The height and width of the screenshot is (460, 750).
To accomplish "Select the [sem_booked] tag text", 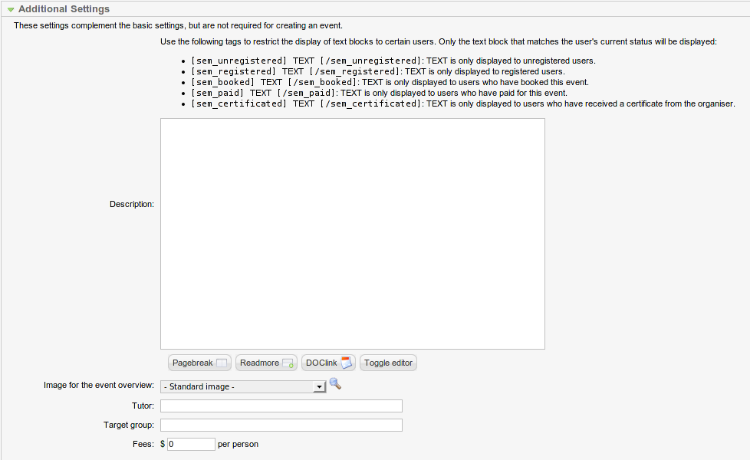I will point(222,82).
